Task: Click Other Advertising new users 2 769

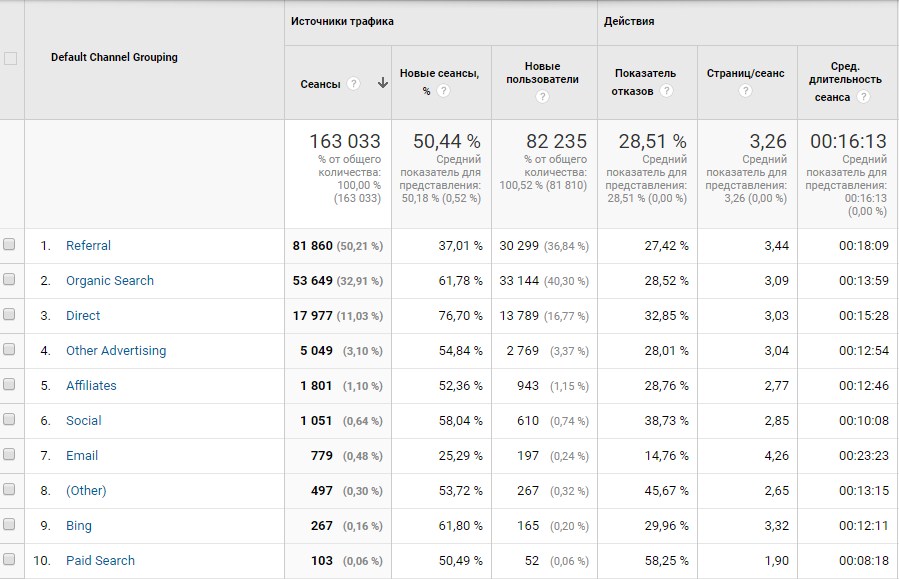Action: [x=522, y=351]
